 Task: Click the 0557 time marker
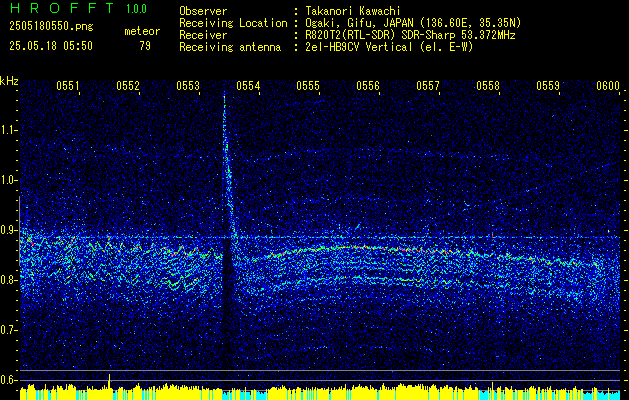428,85
